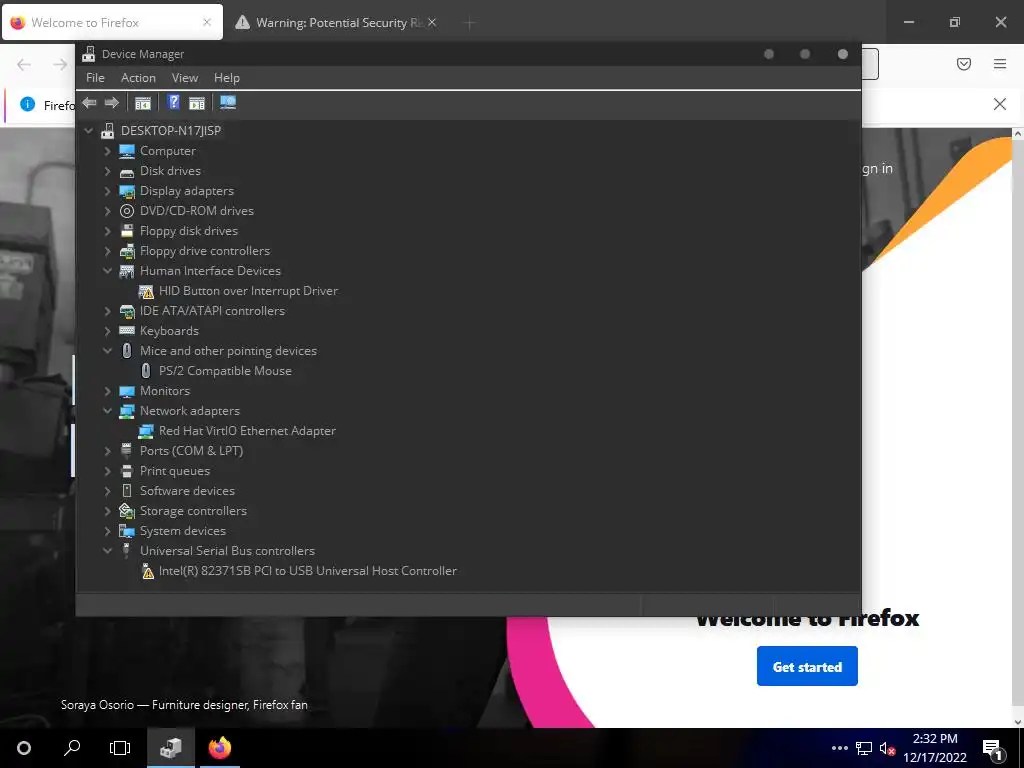This screenshot has height=768, width=1024.
Task: Select the Floppy disk drives icon
Action: 127,231
